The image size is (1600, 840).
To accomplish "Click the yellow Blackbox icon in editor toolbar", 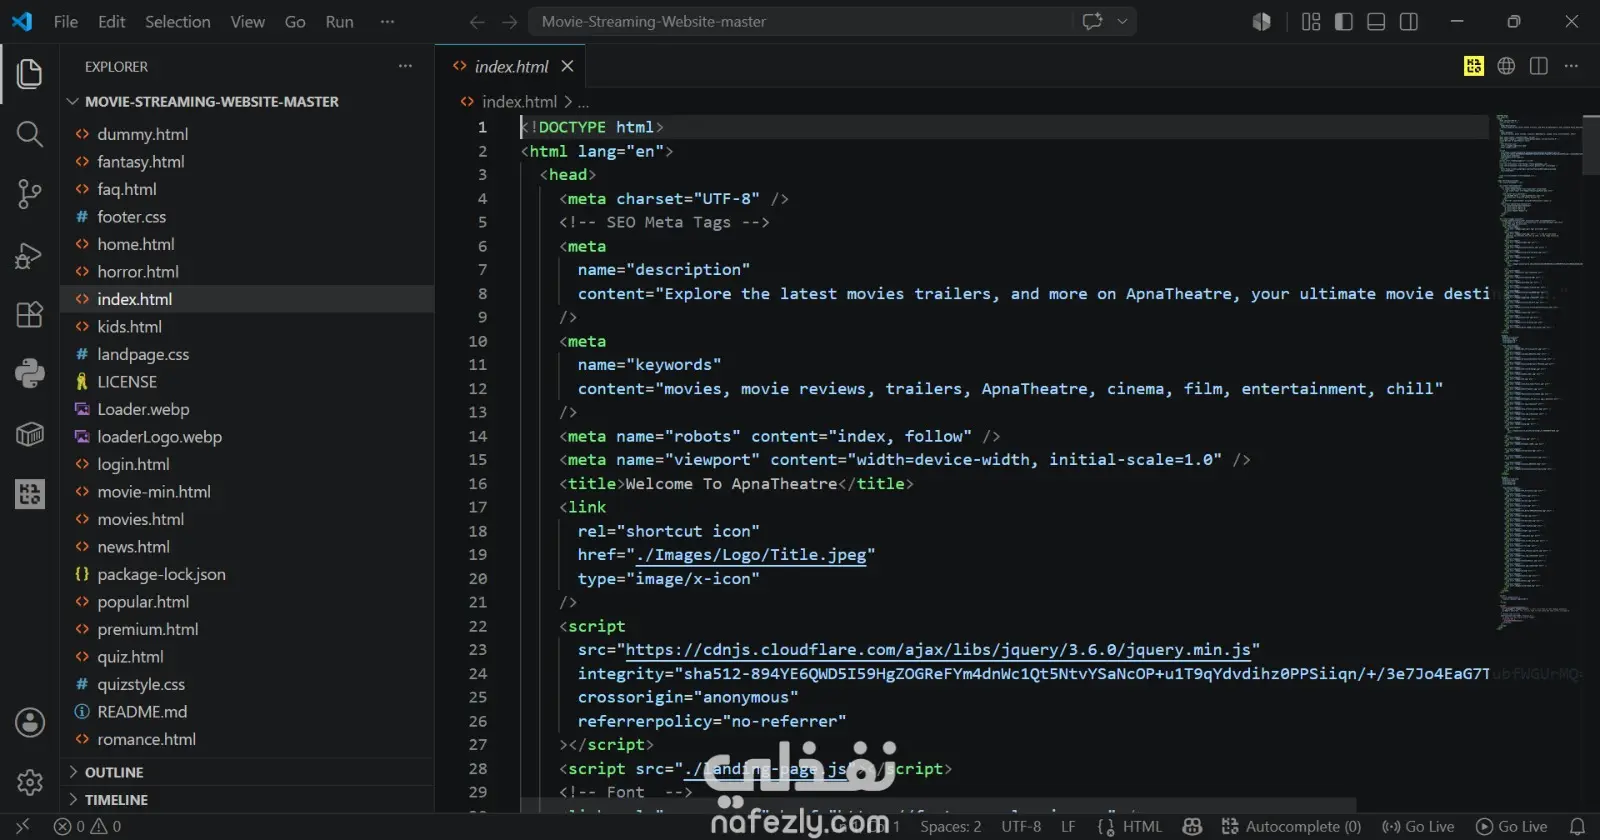I will point(1474,66).
